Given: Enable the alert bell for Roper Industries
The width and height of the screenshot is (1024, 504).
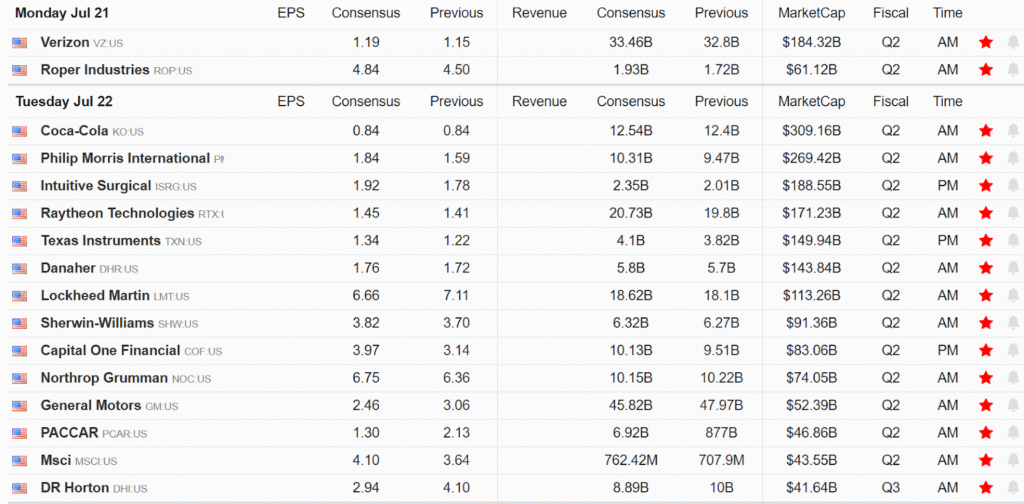Looking at the screenshot, I should [1013, 69].
